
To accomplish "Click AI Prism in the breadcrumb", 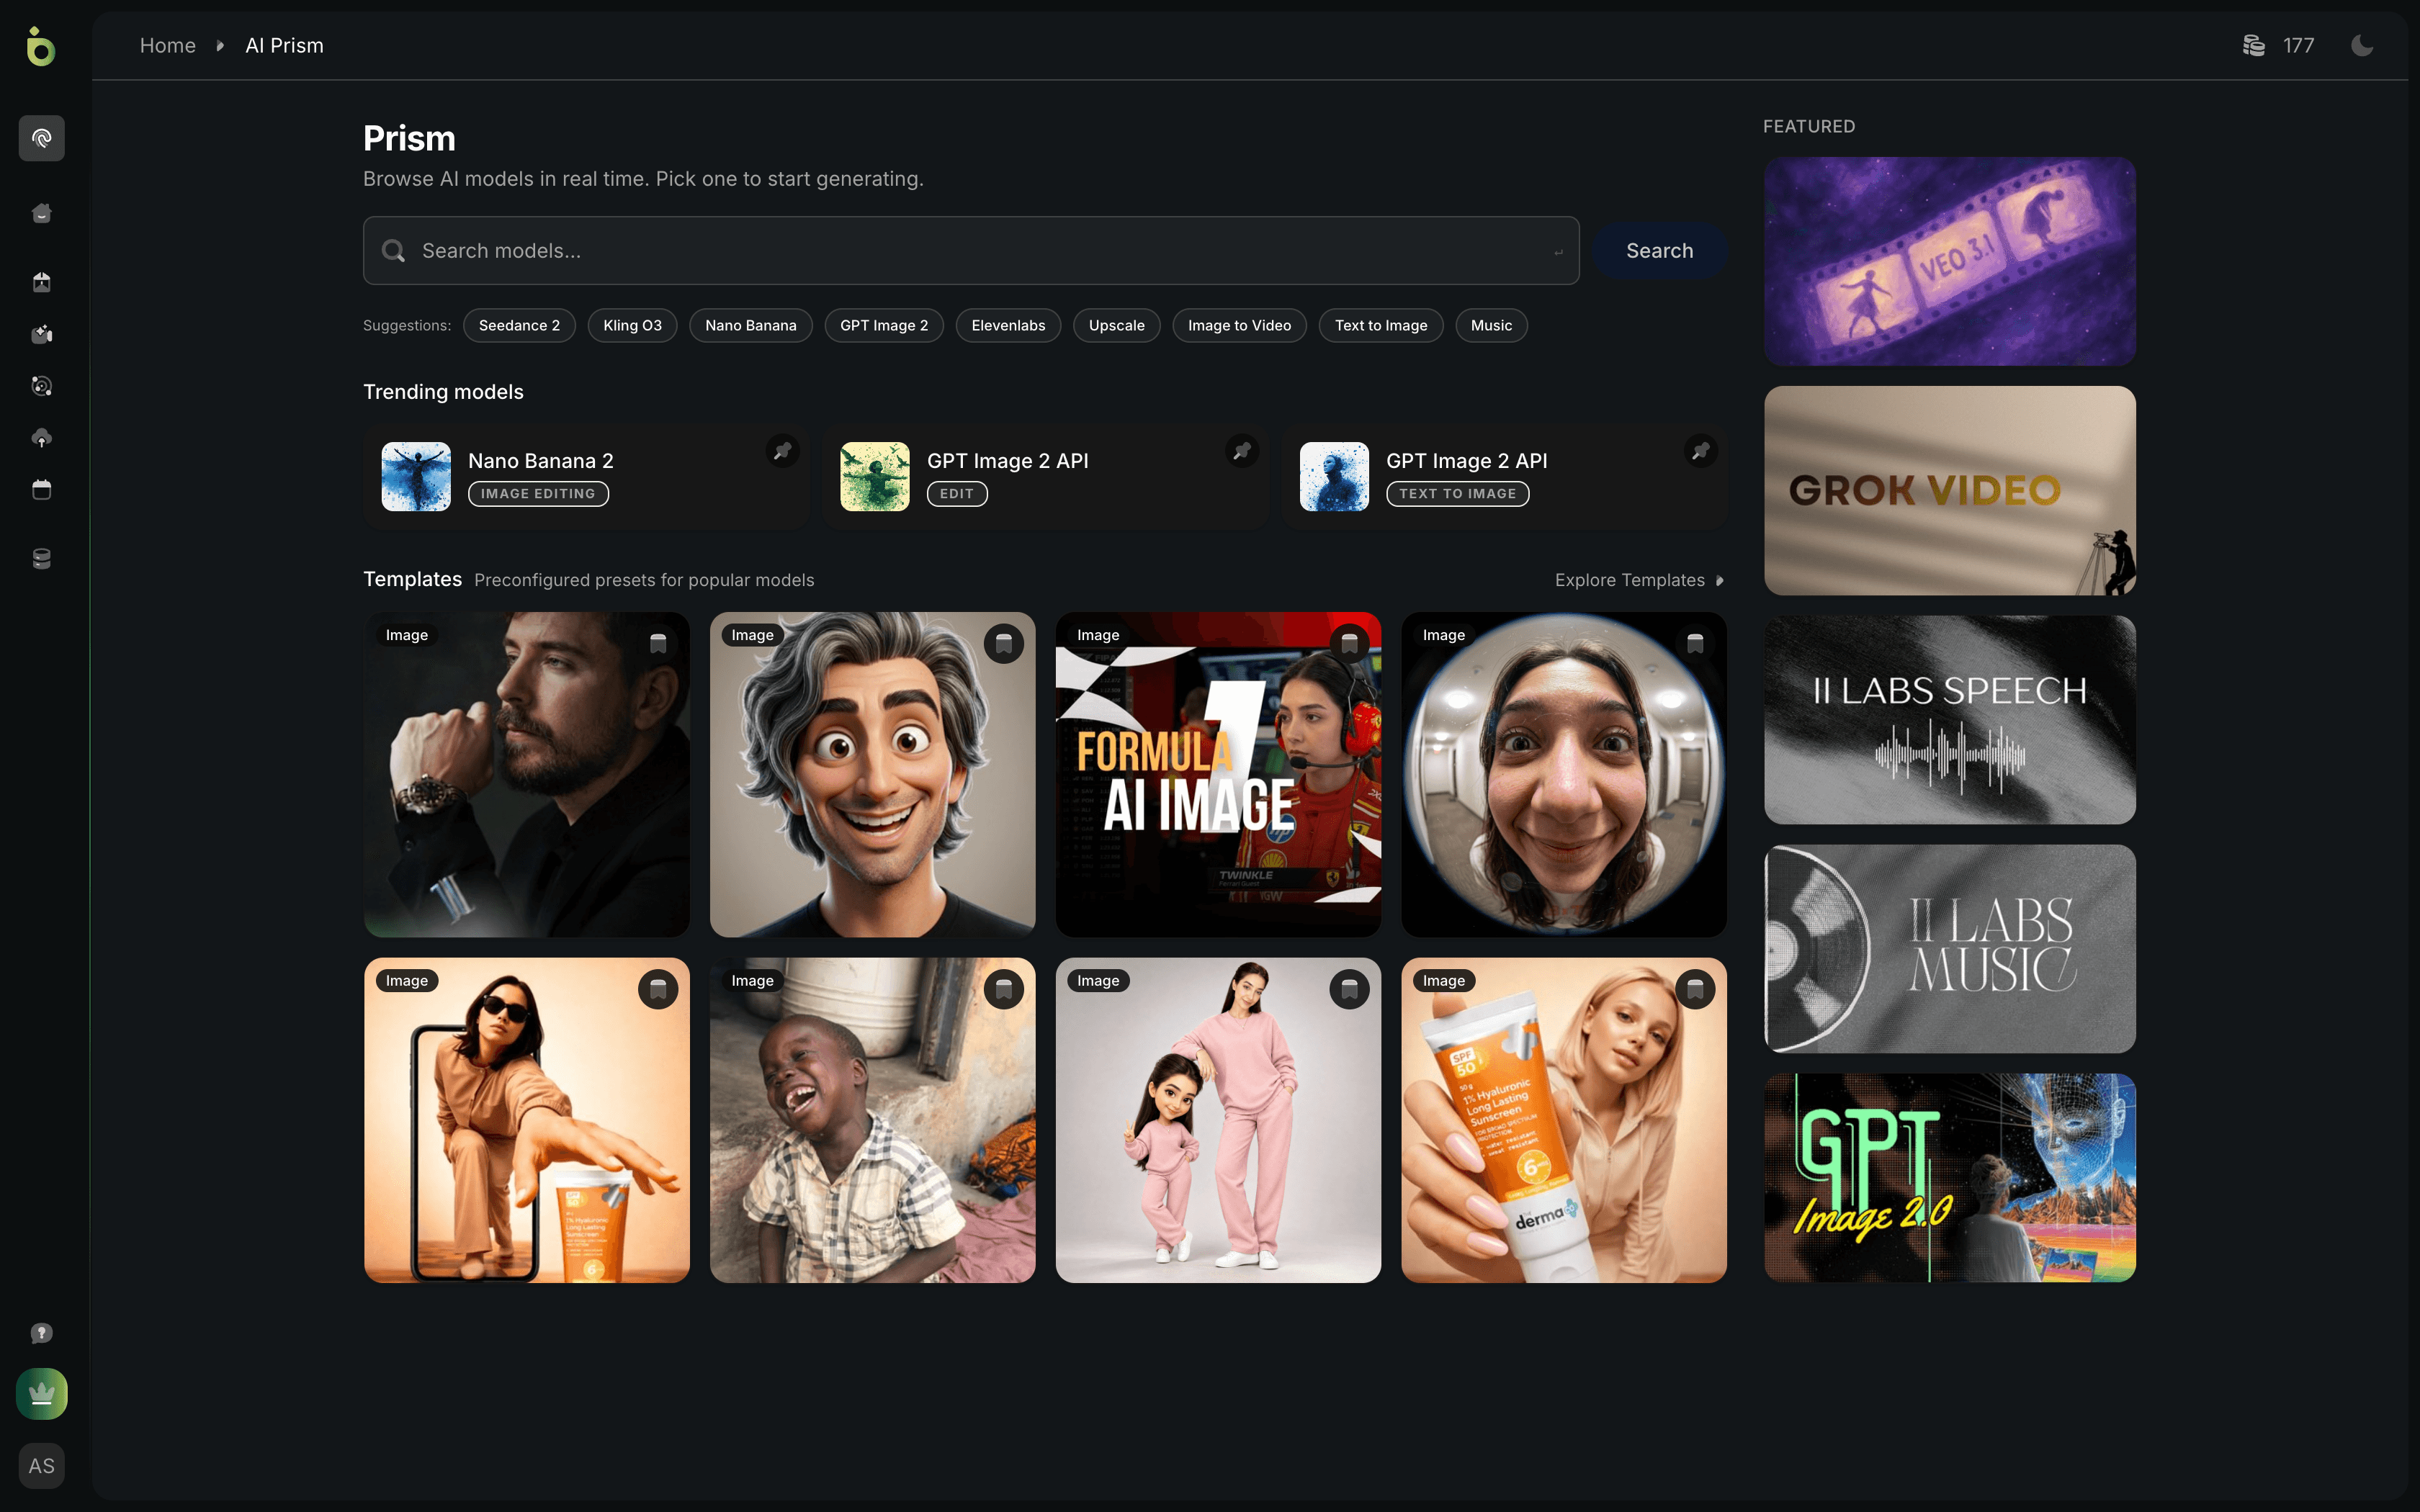I will click(284, 46).
